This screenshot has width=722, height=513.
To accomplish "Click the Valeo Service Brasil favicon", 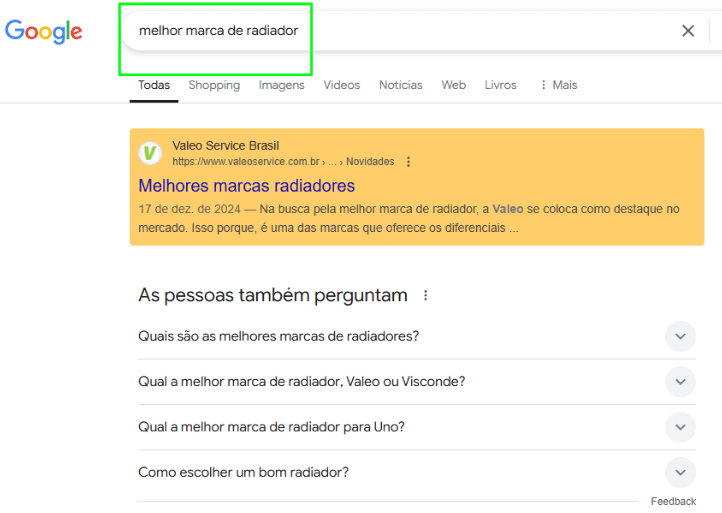I will pyautogui.click(x=150, y=153).
